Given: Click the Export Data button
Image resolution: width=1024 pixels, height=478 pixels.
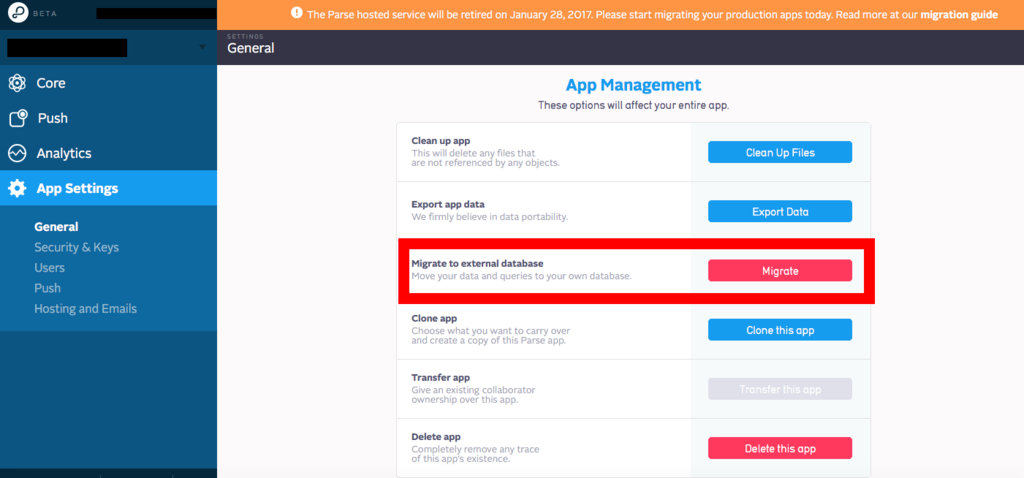Looking at the screenshot, I should pos(780,212).
